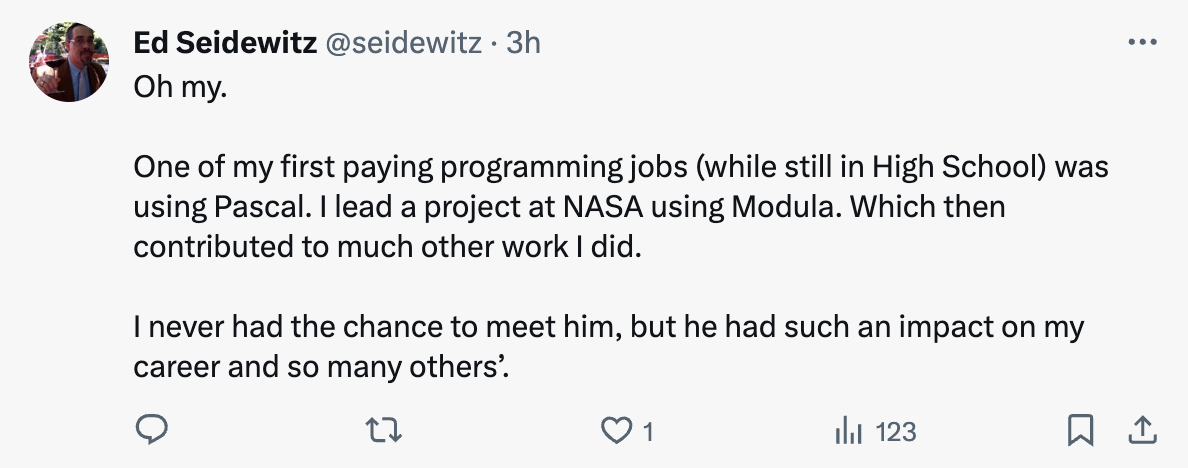Click the like count number 1

point(648,432)
